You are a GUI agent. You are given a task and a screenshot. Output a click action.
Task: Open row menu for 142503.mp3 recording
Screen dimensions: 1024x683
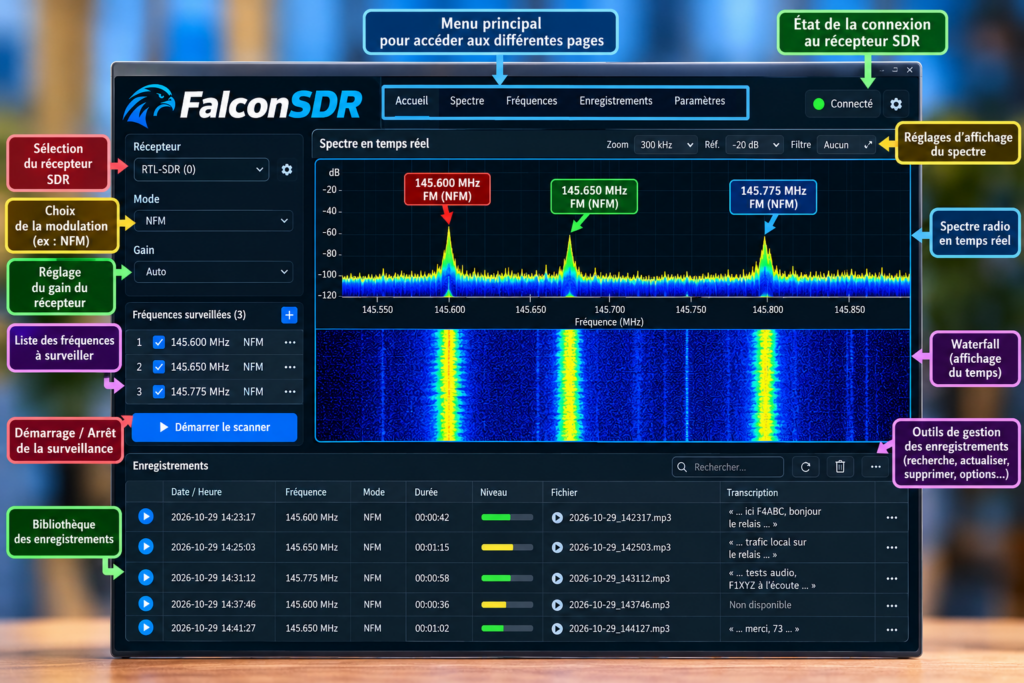click(891, 548)
